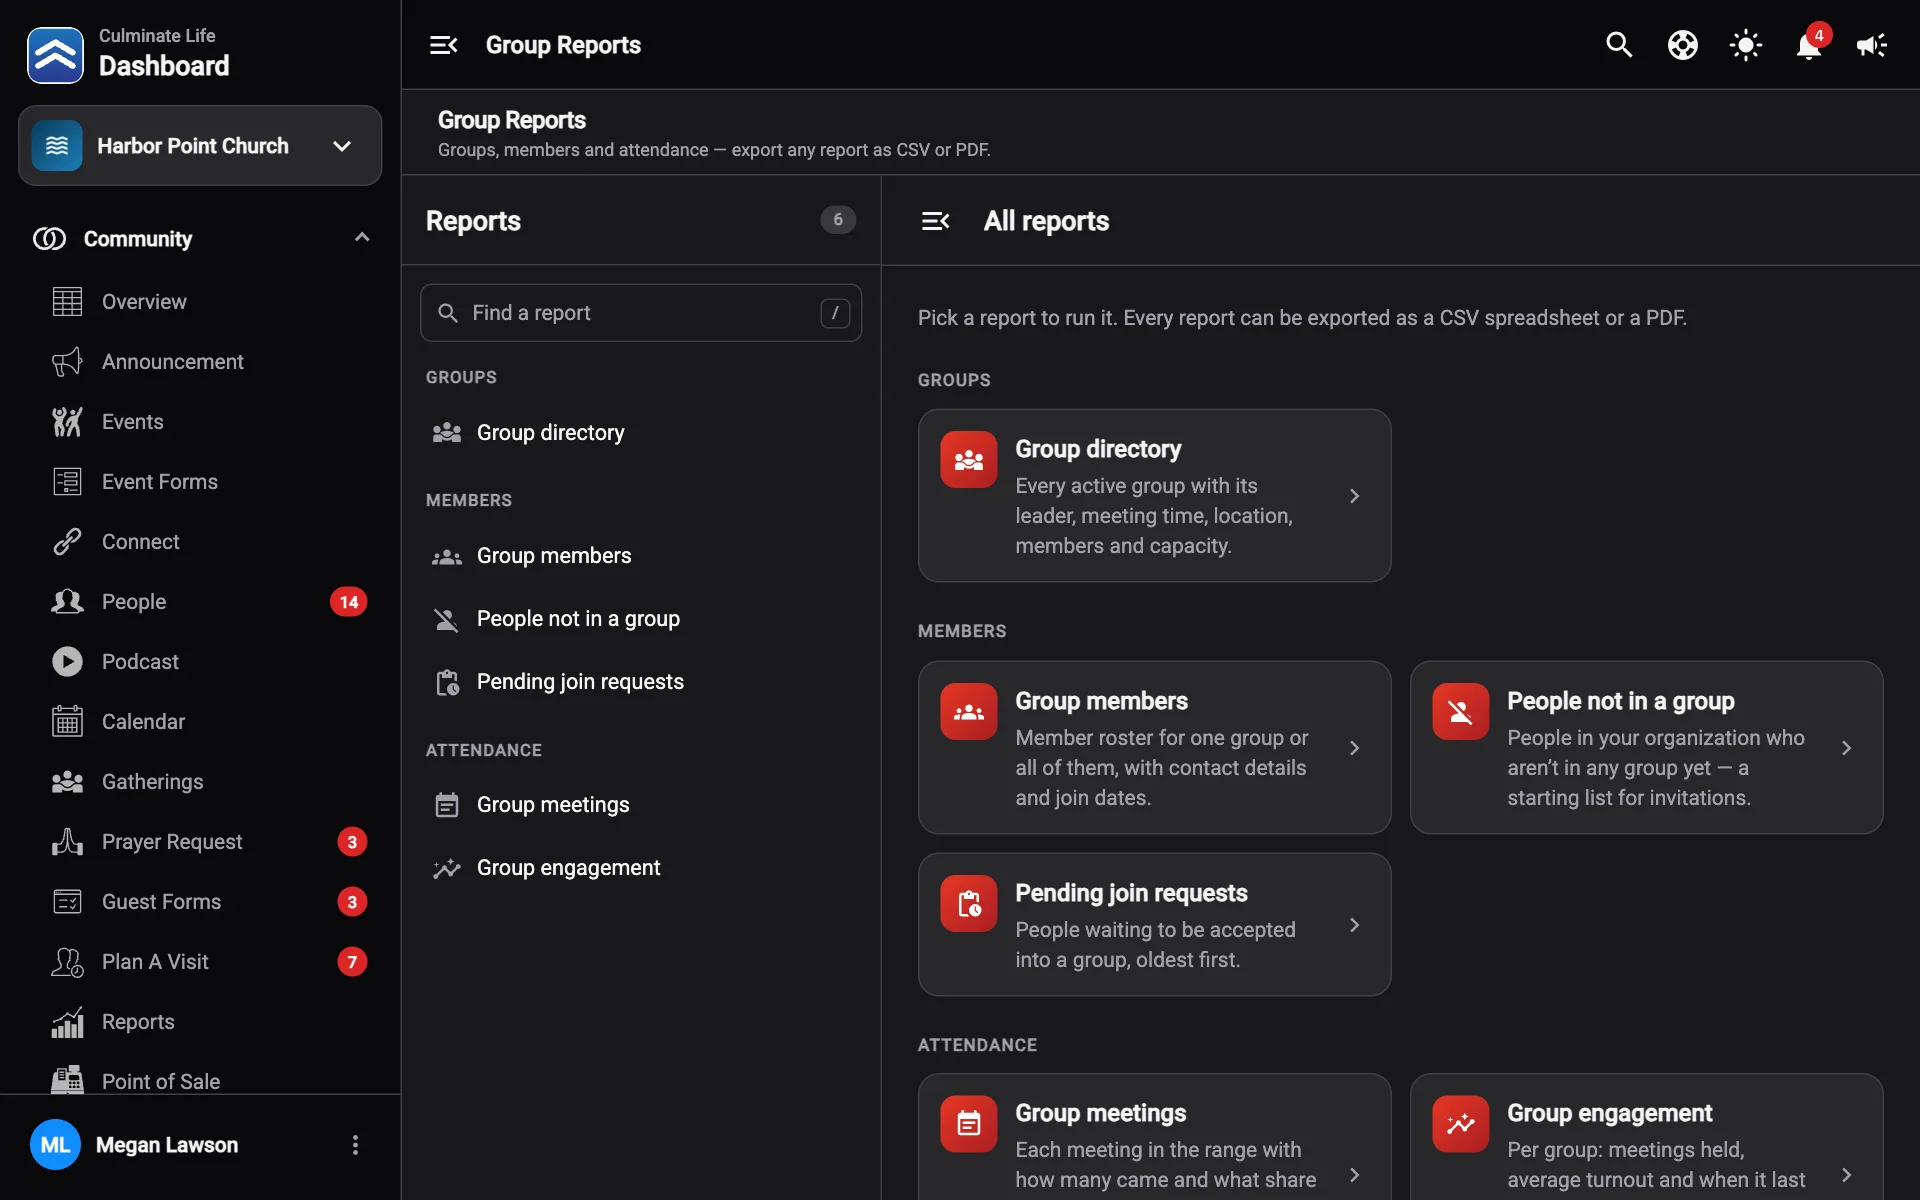Click the reports count badge showing 6
Viewport: 1920px width, 1200px height.
[838, 220]
